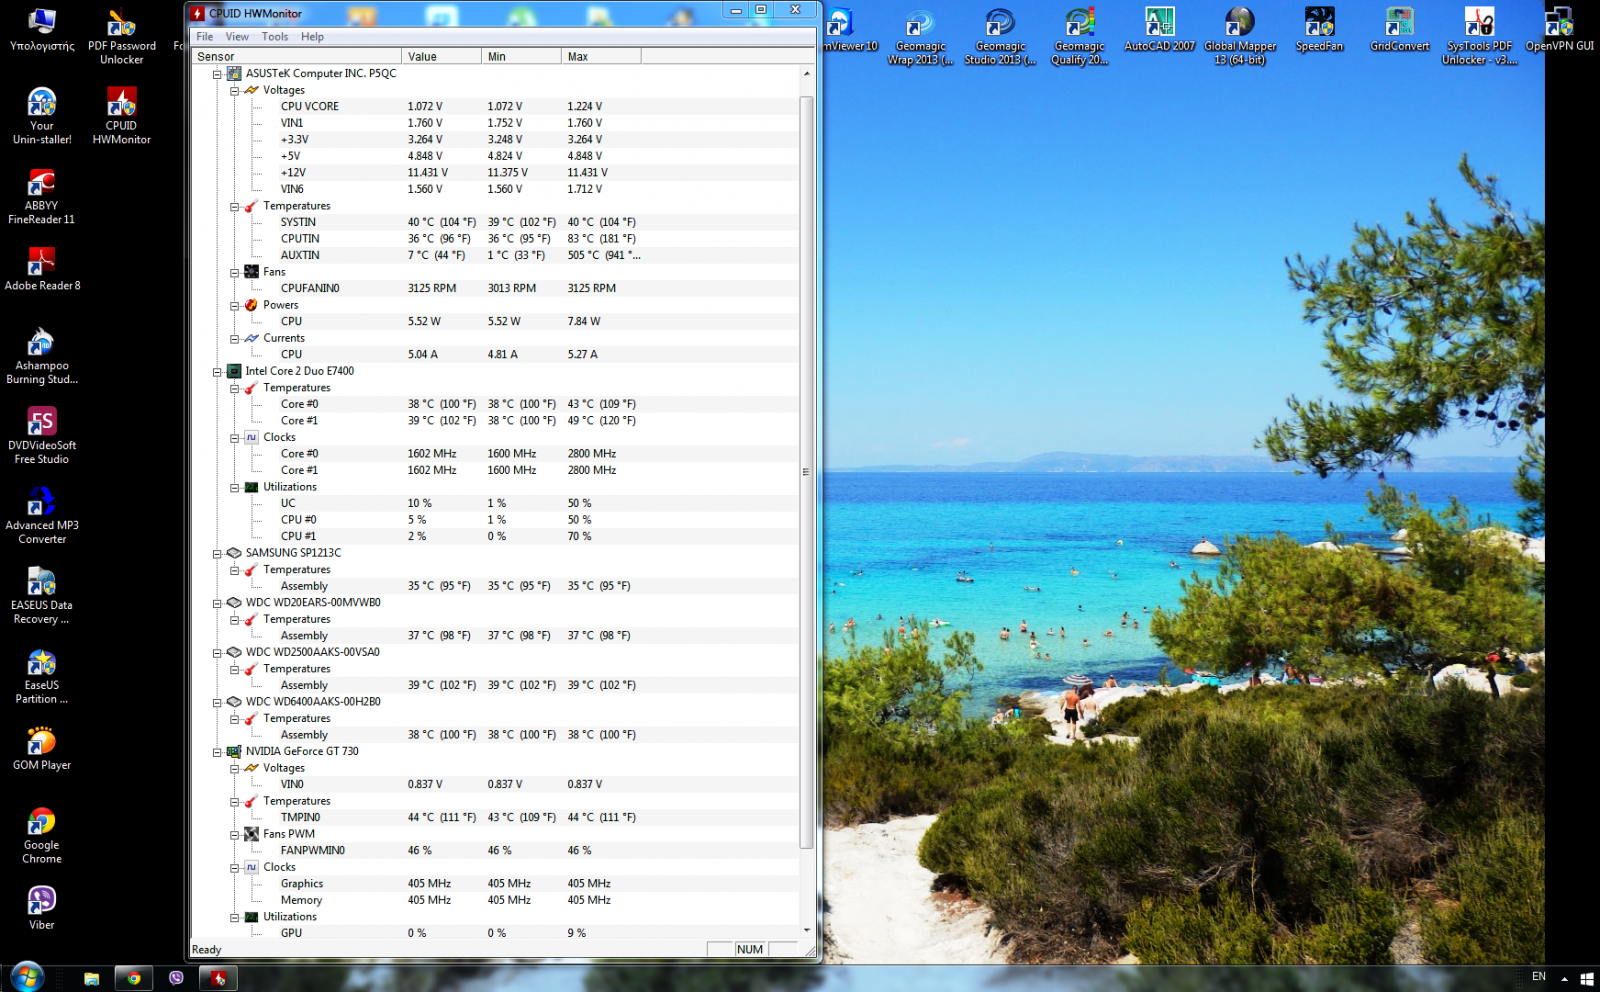Screen dimensions: 1600x992
Task: Click the sensor list scroll-down arrow
Action: click(x=807, y=930)
